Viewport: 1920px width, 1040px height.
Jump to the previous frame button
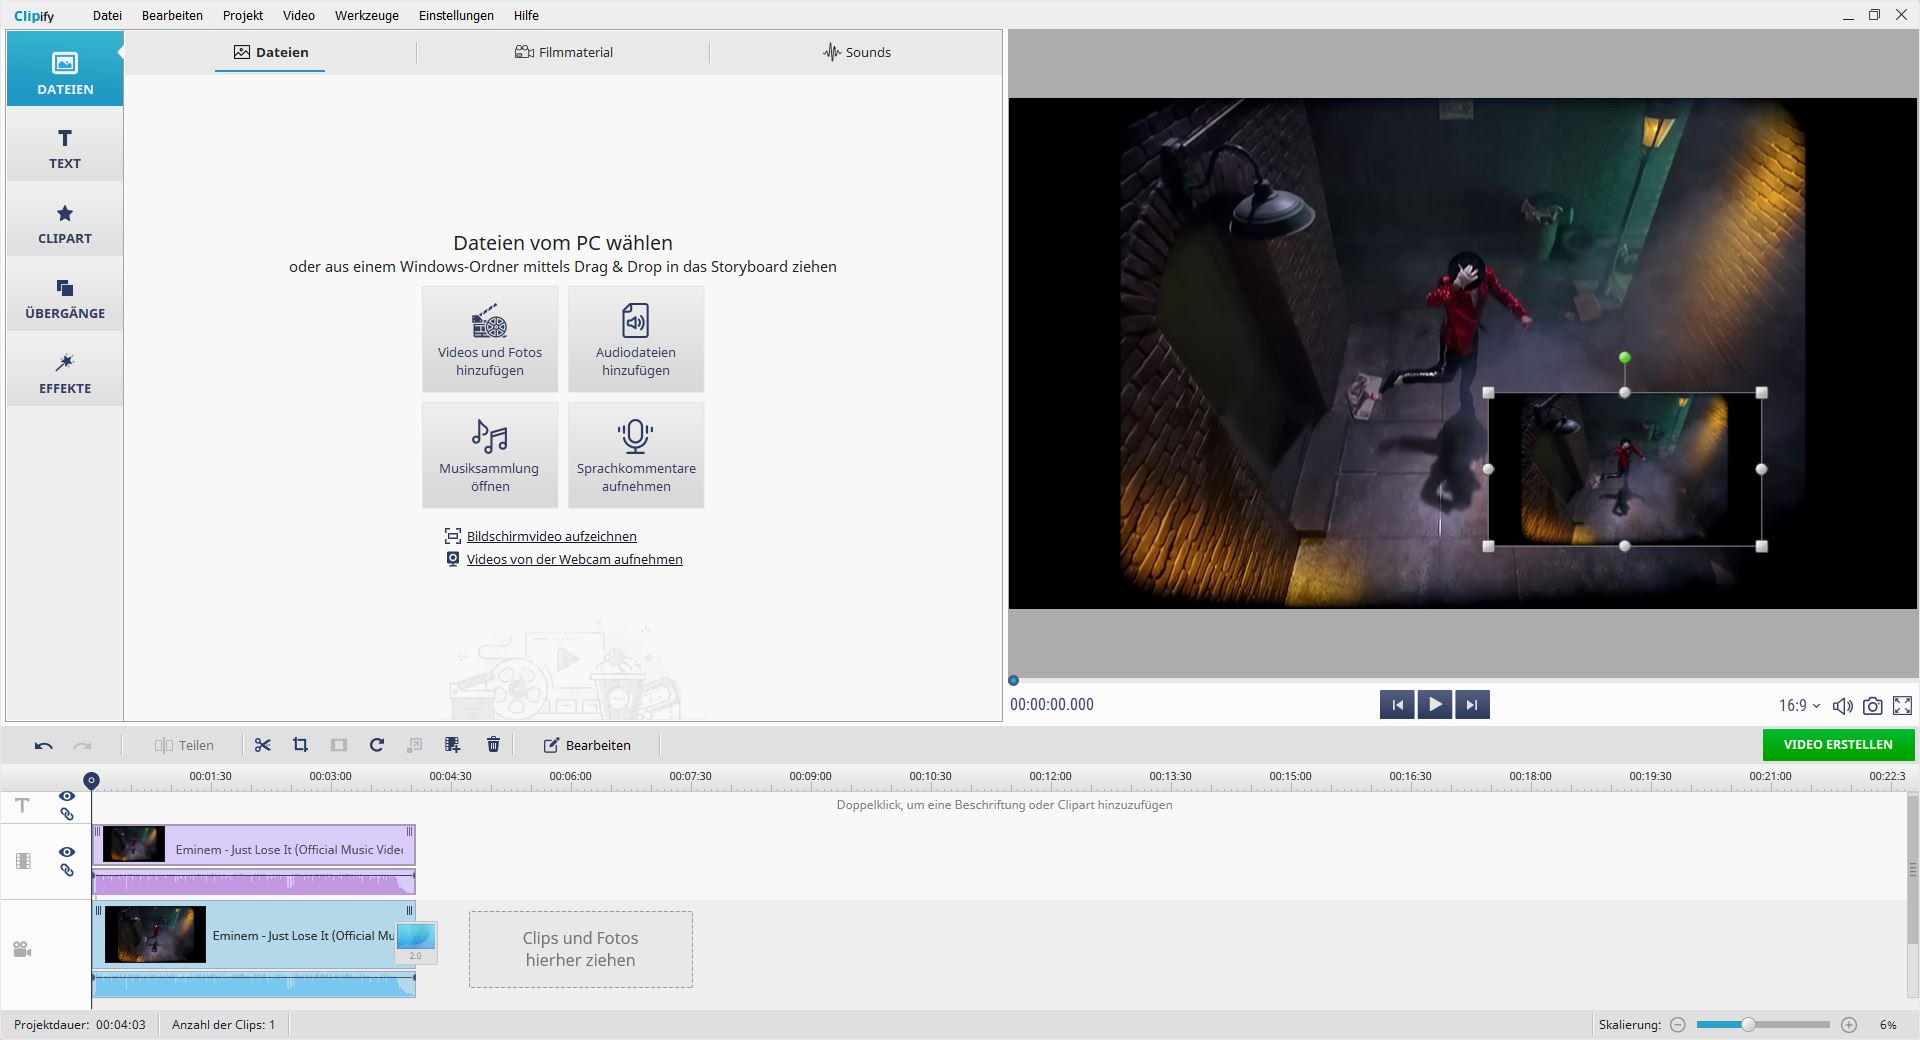point(1397,705)
